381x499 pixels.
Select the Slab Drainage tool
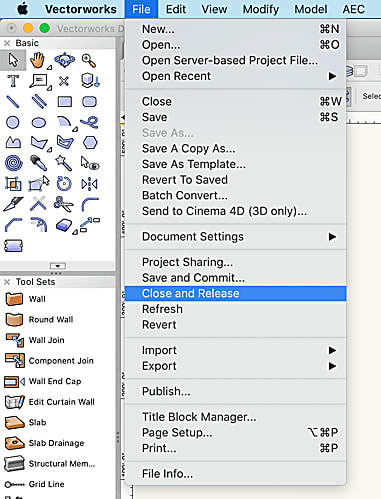[45, 443]
